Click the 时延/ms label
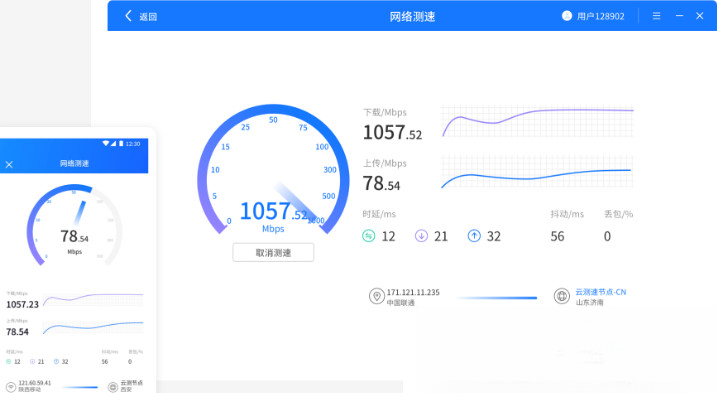 click(379, 214)
